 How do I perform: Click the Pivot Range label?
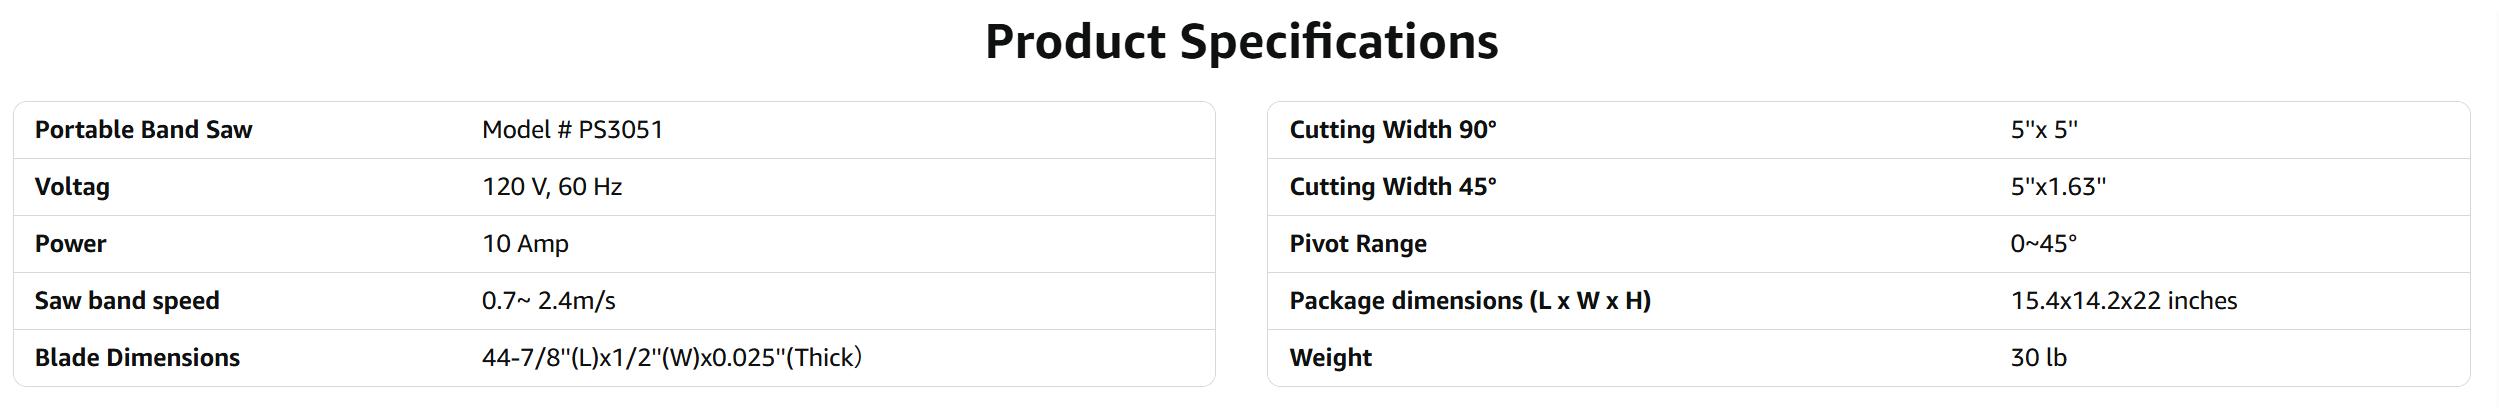point(1357,244)
